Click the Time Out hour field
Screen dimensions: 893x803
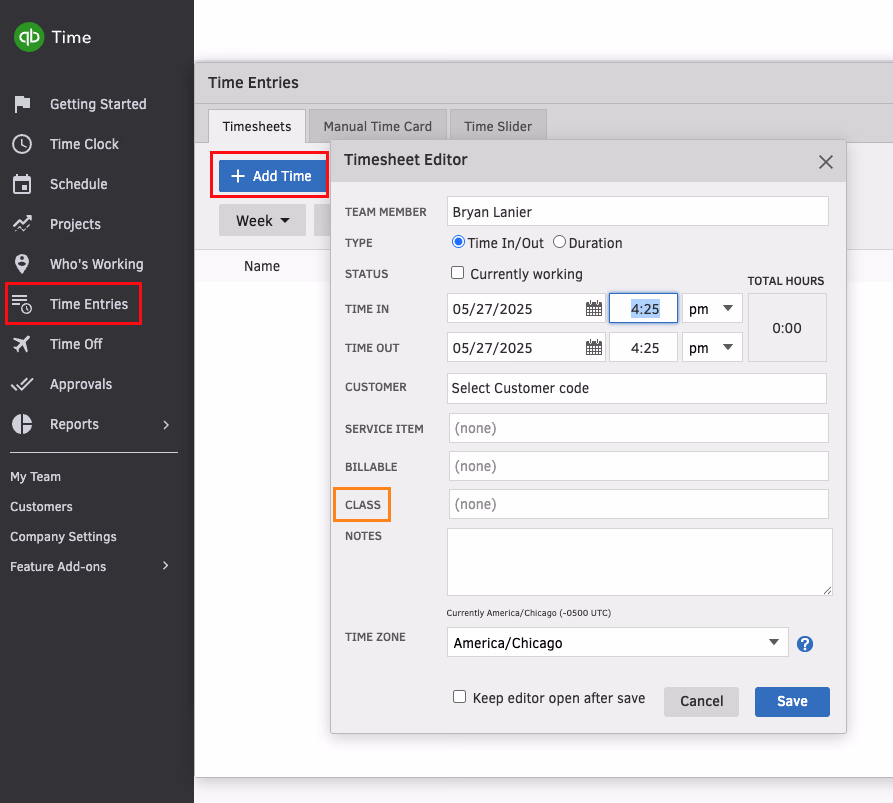point(644,347)
